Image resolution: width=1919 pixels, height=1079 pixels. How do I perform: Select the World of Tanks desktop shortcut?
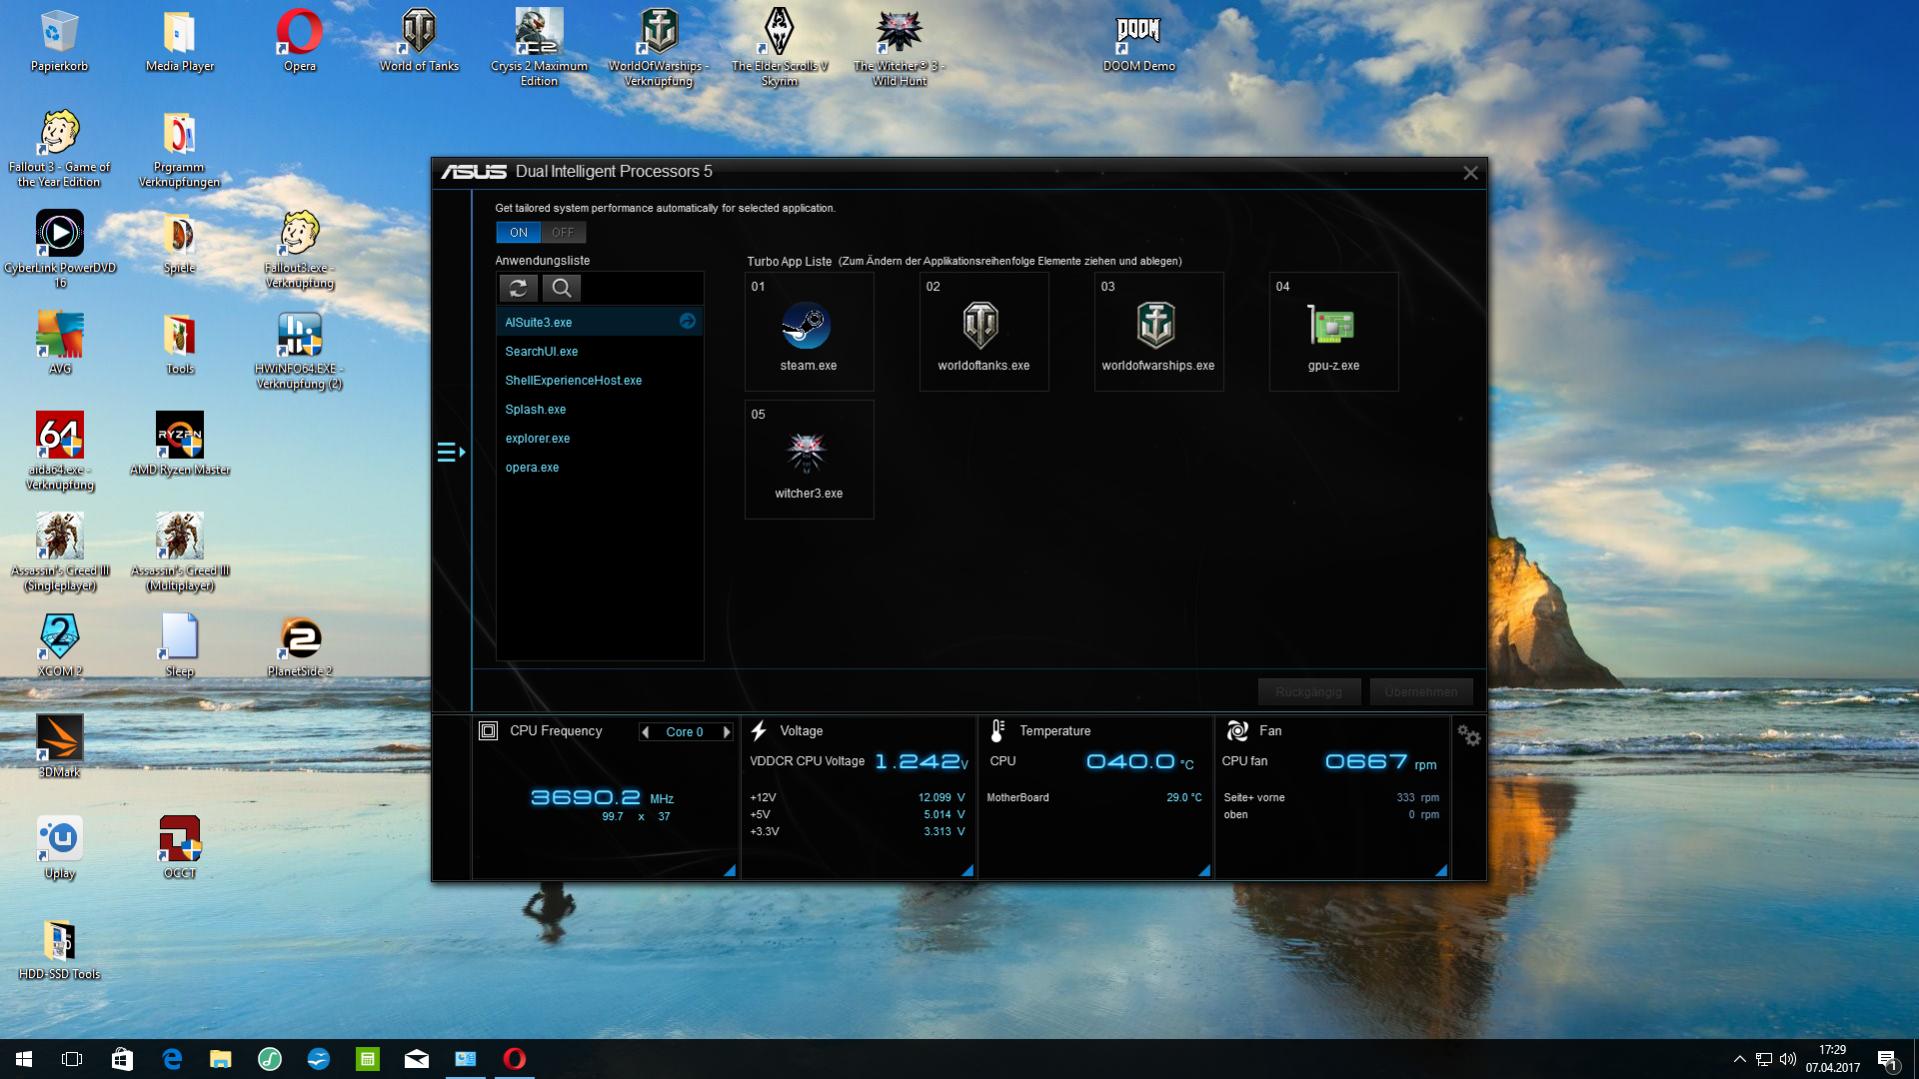click(419, 42)
